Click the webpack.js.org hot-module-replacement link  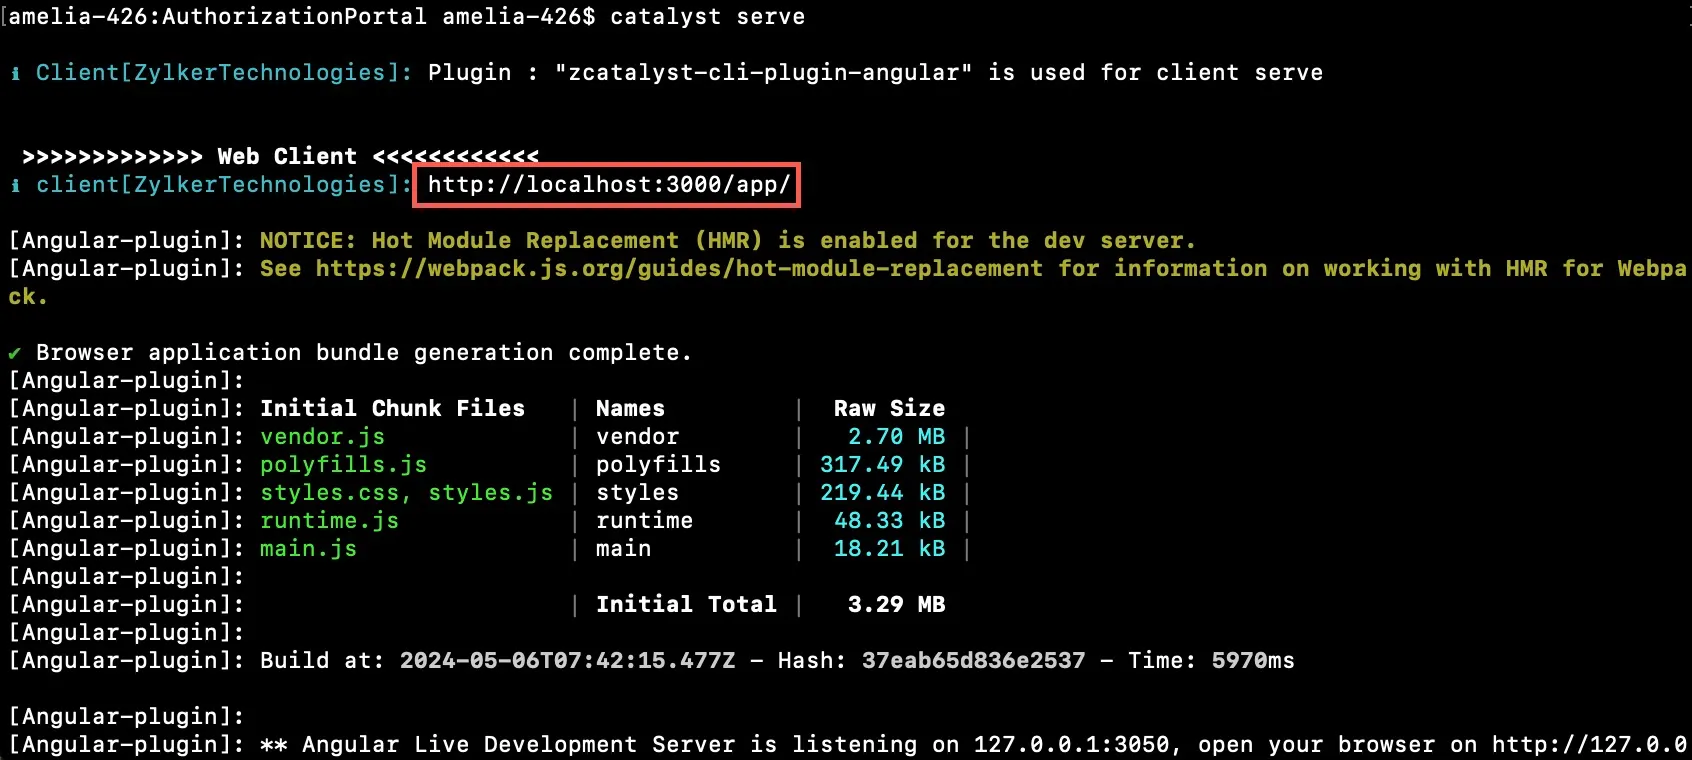pyautogui.click(x=679, y=269)
